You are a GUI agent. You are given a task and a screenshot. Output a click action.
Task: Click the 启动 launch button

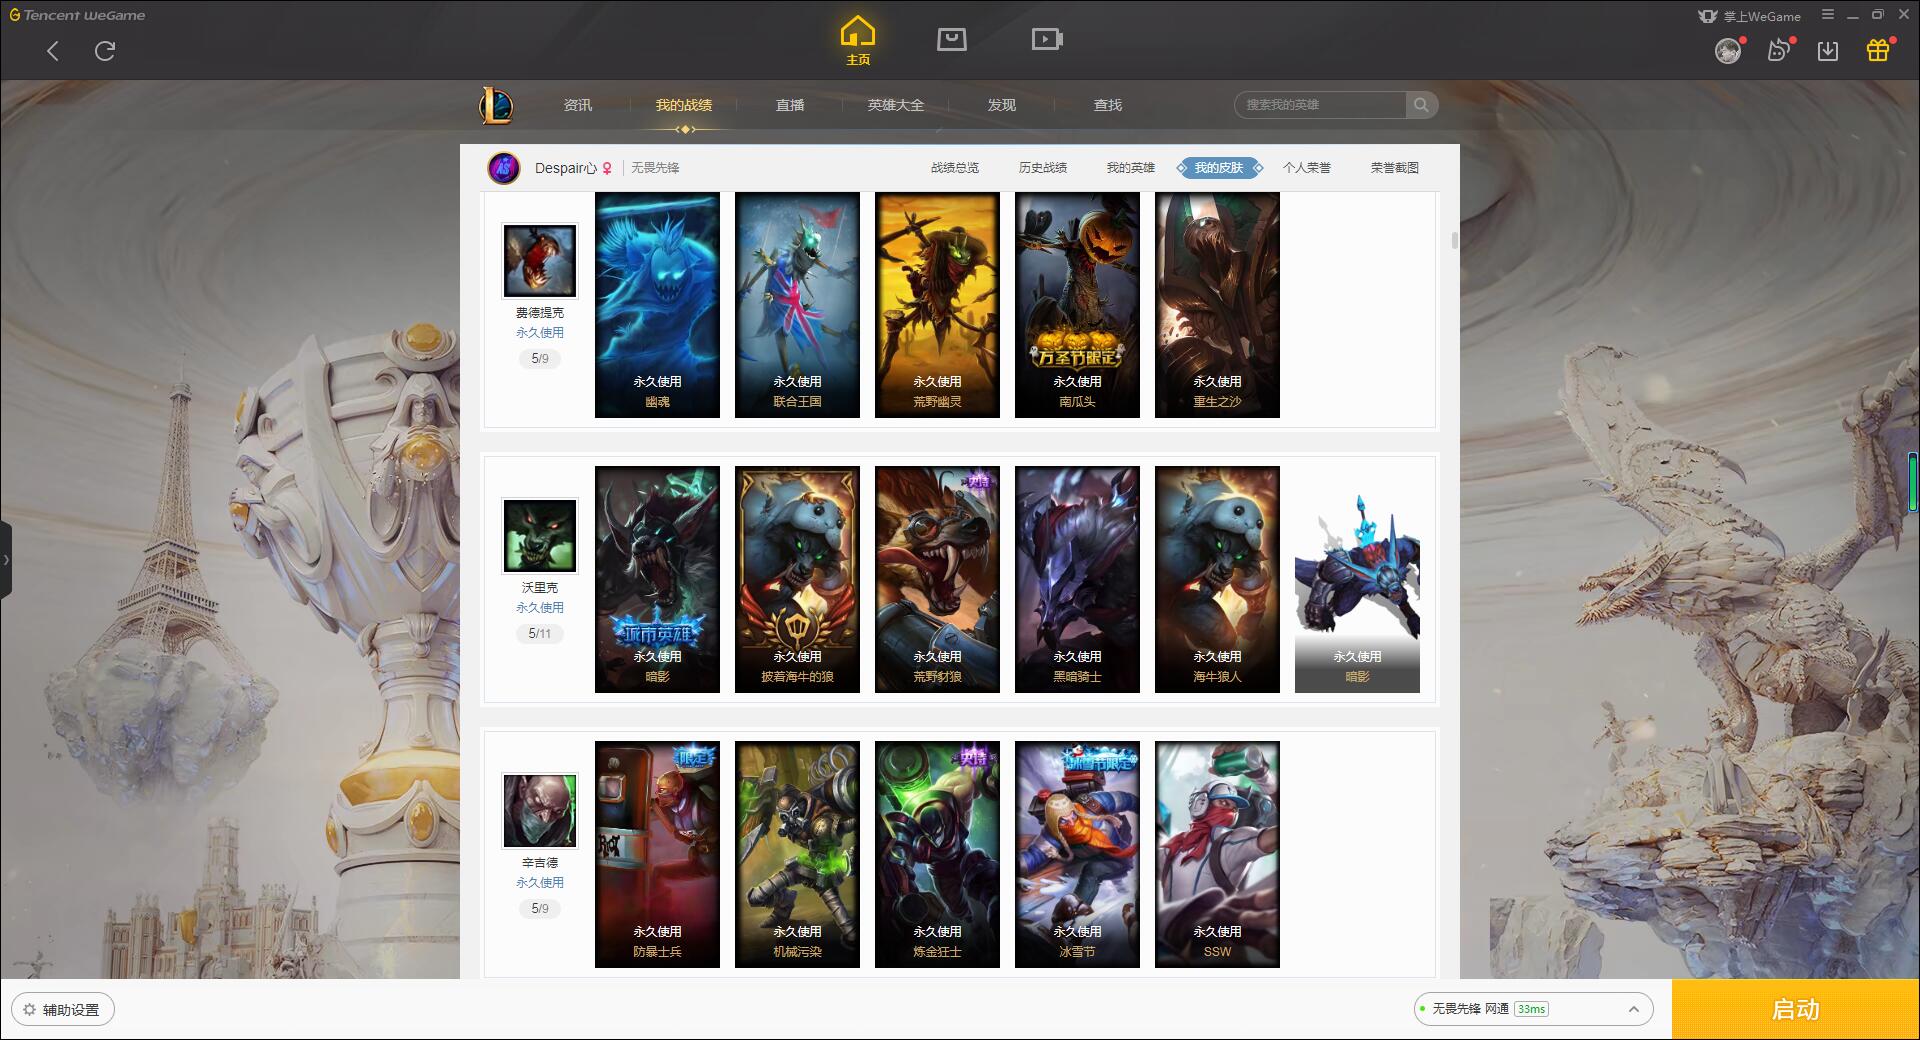click(1796, 1010)
